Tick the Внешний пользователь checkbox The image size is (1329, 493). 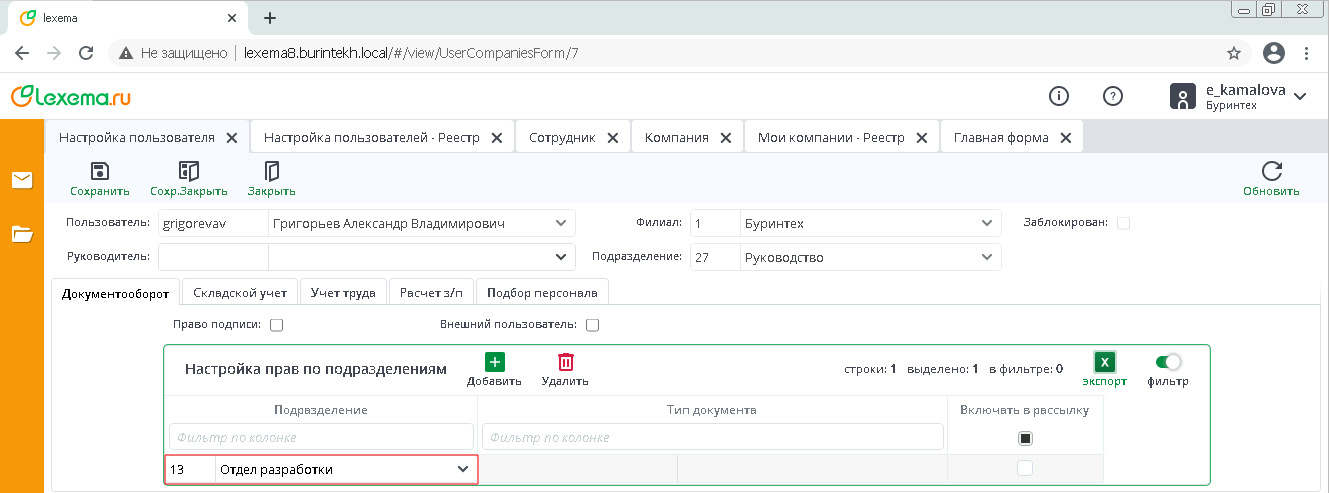point(593,325)
